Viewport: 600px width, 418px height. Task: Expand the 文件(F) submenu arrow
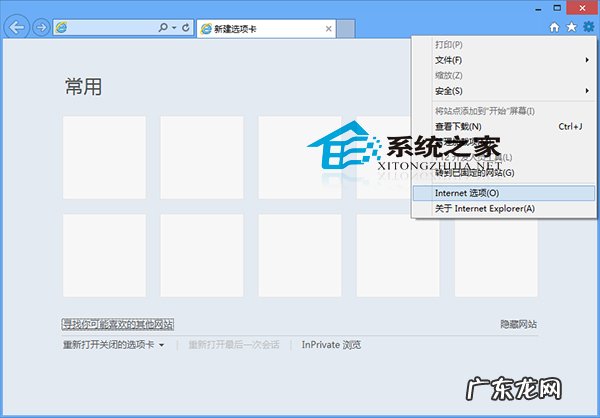[x=587, y=60]
